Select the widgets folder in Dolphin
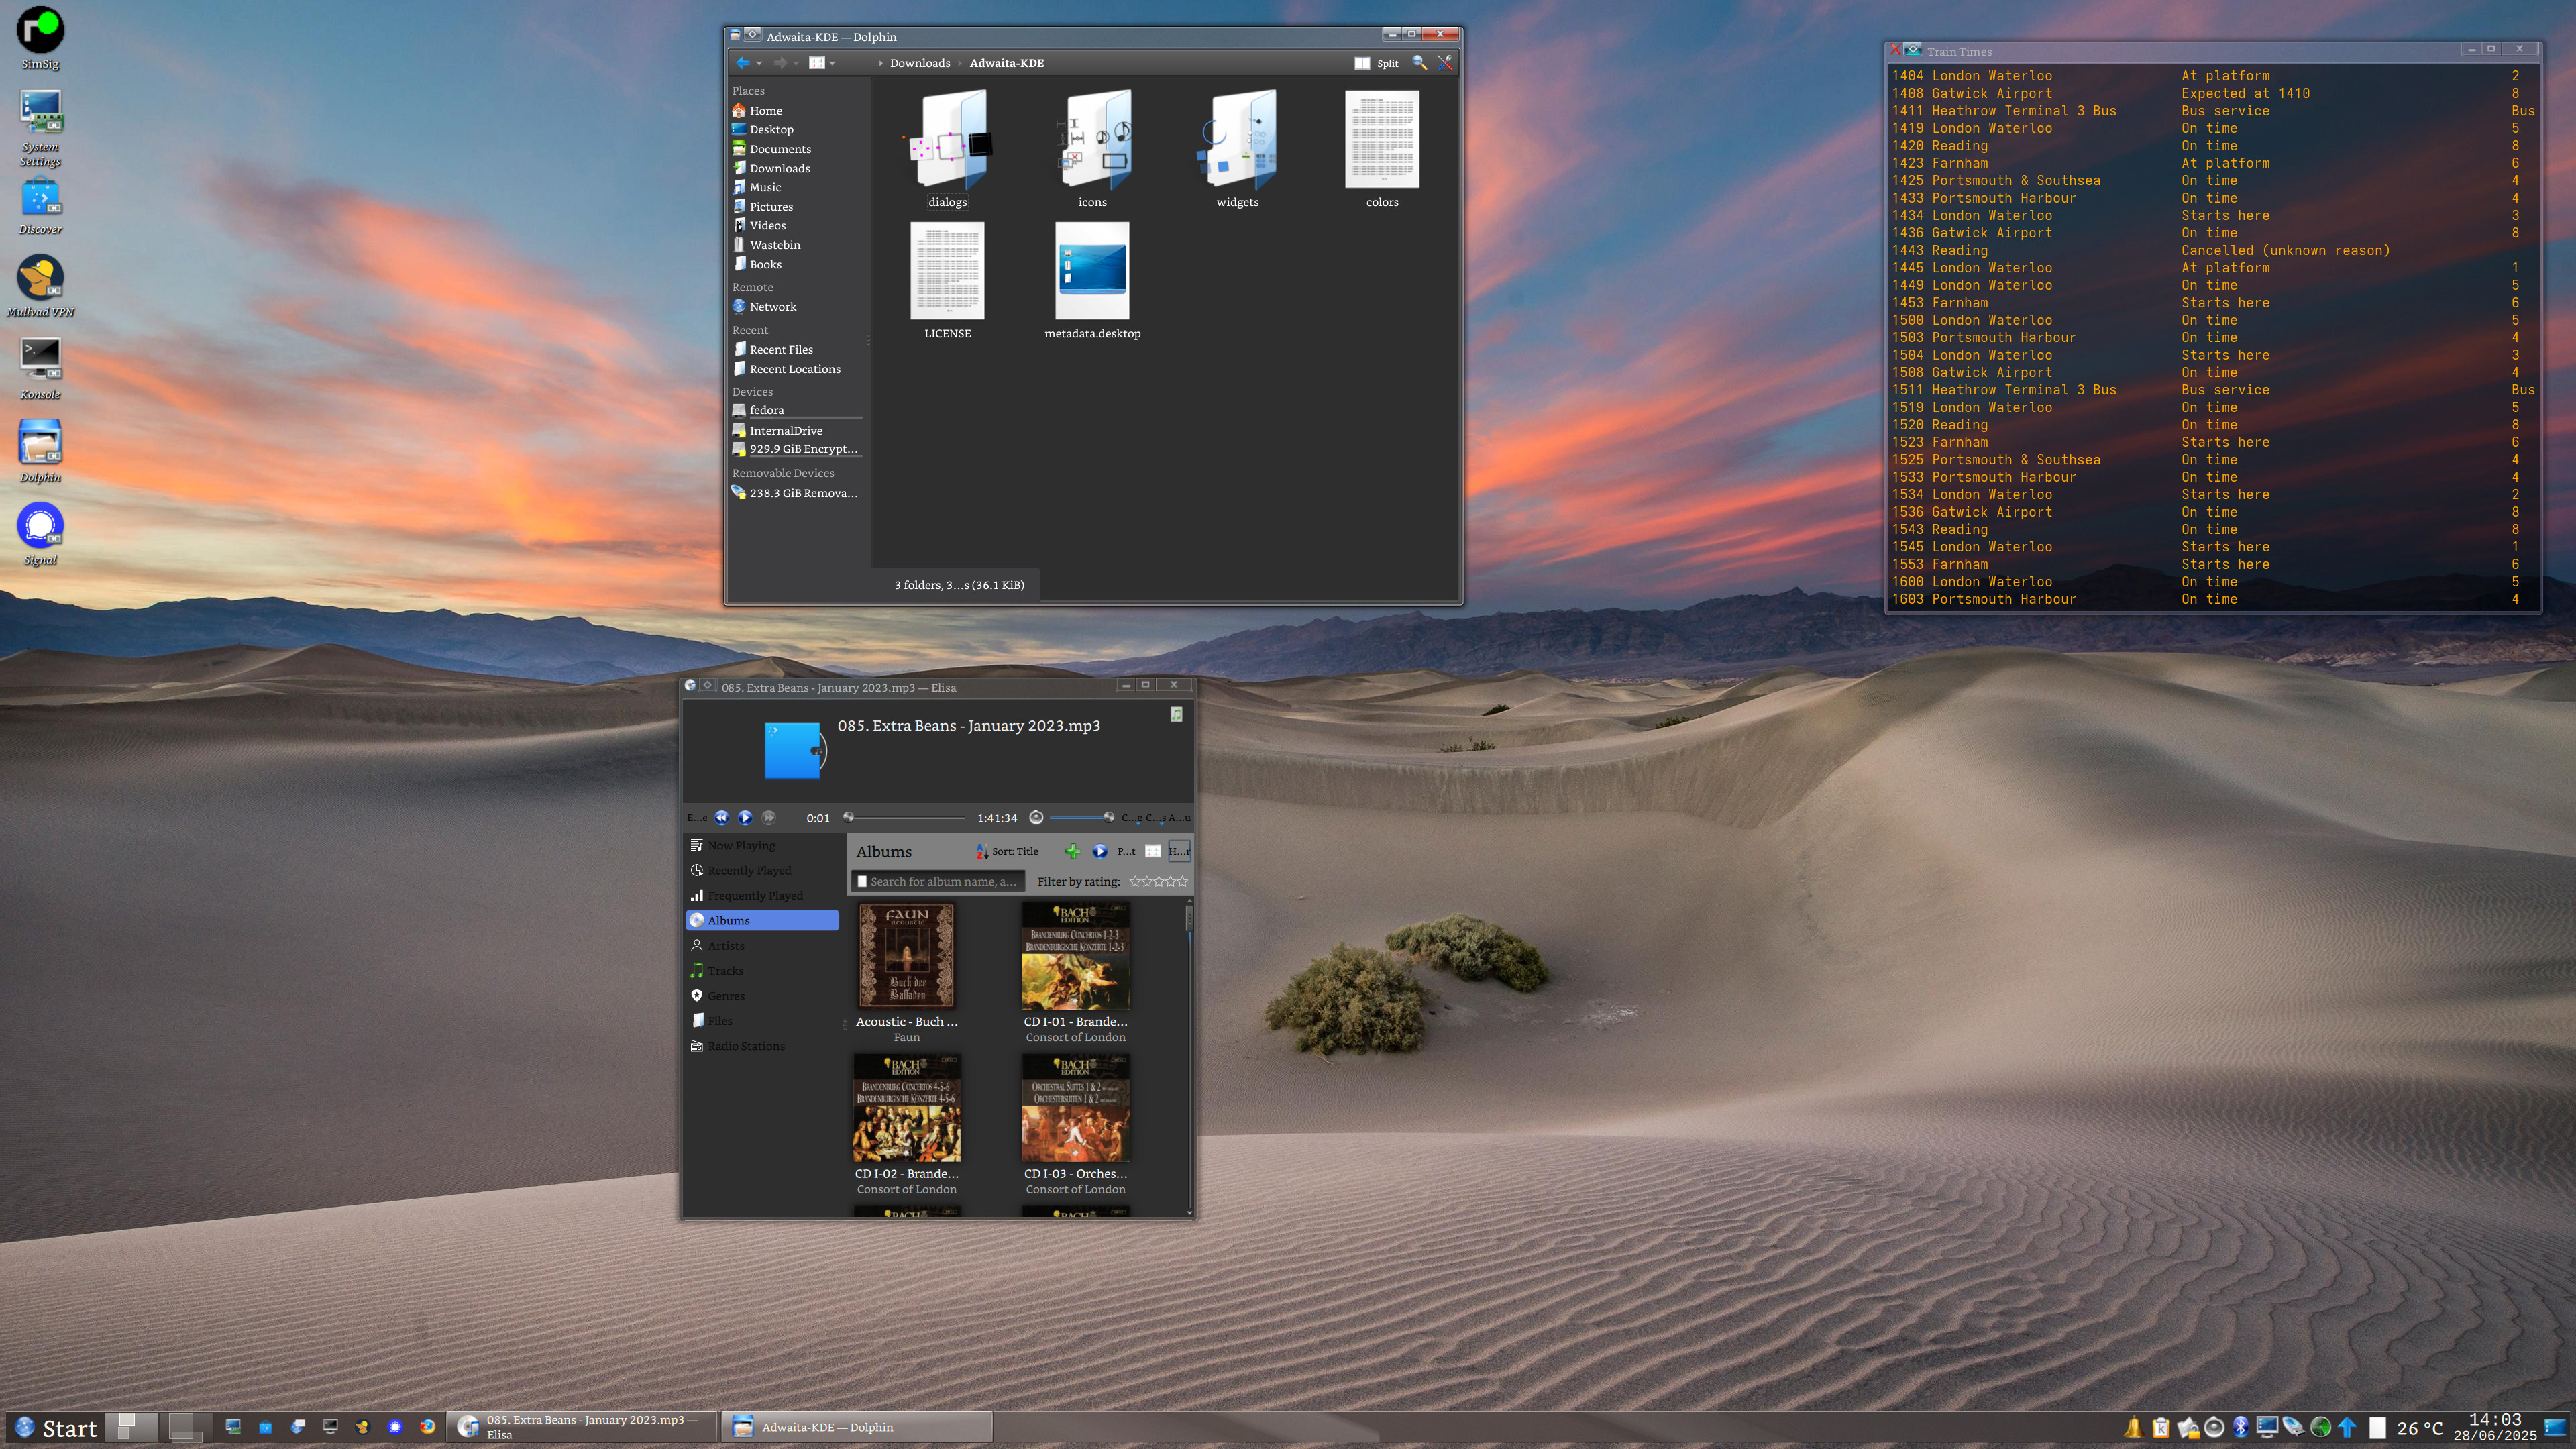 [1237, 148]
